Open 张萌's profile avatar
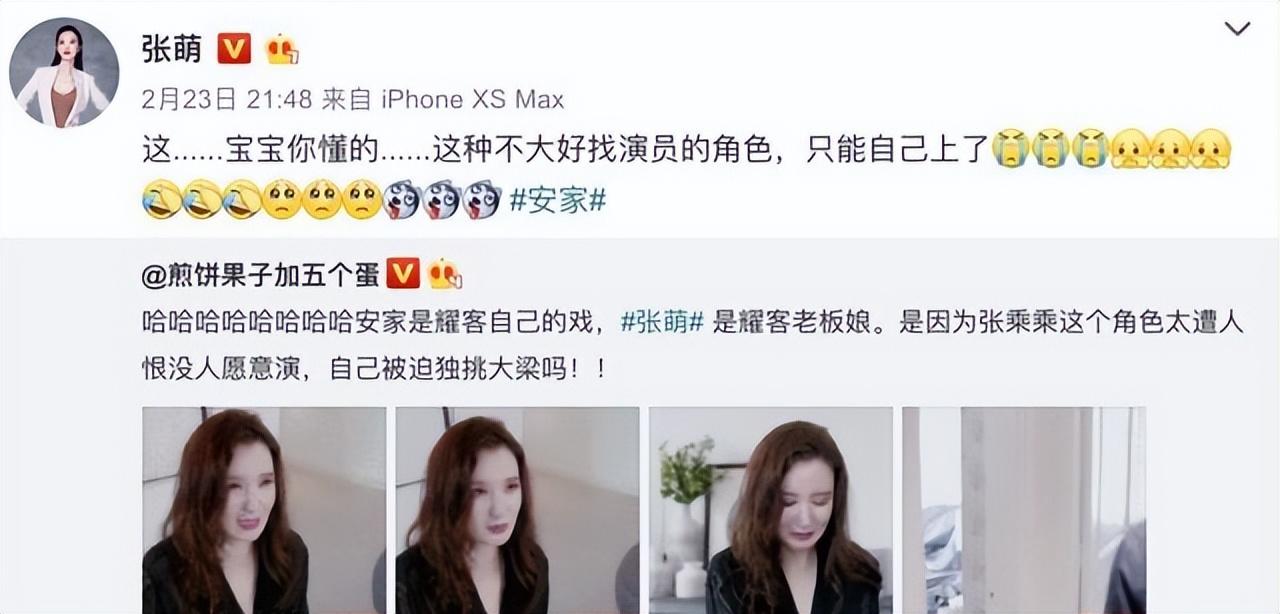 [64, 73]
